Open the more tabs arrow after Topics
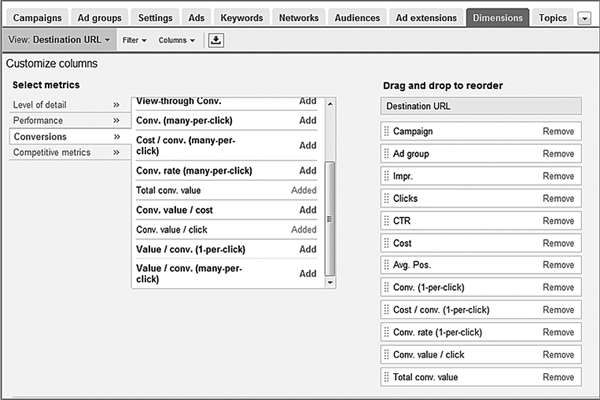Screen dimensions: 600x400 click(x=584, y=18)
